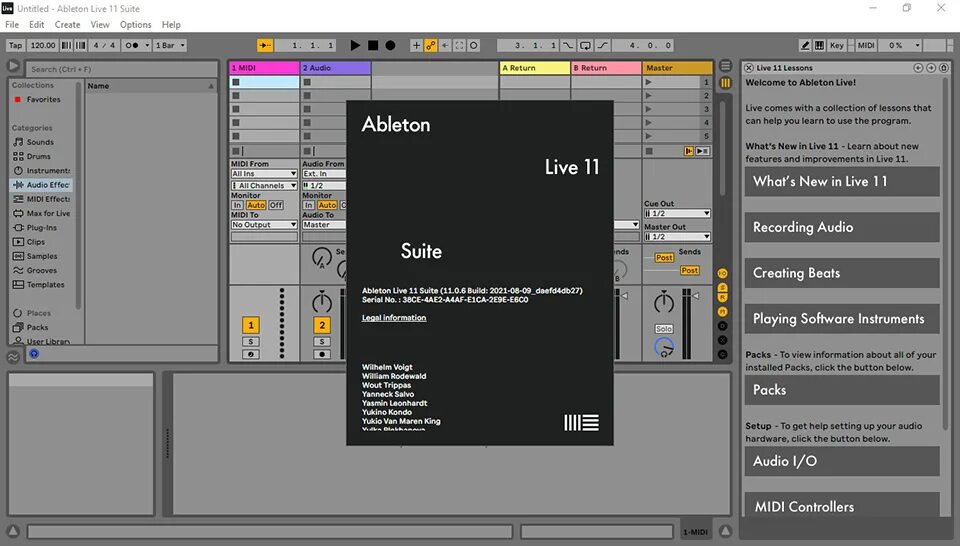The width and height of the screenshot is (960, 546).
Task: Open the Options menu
Action: pyautogui.click(x=135, y=24)
